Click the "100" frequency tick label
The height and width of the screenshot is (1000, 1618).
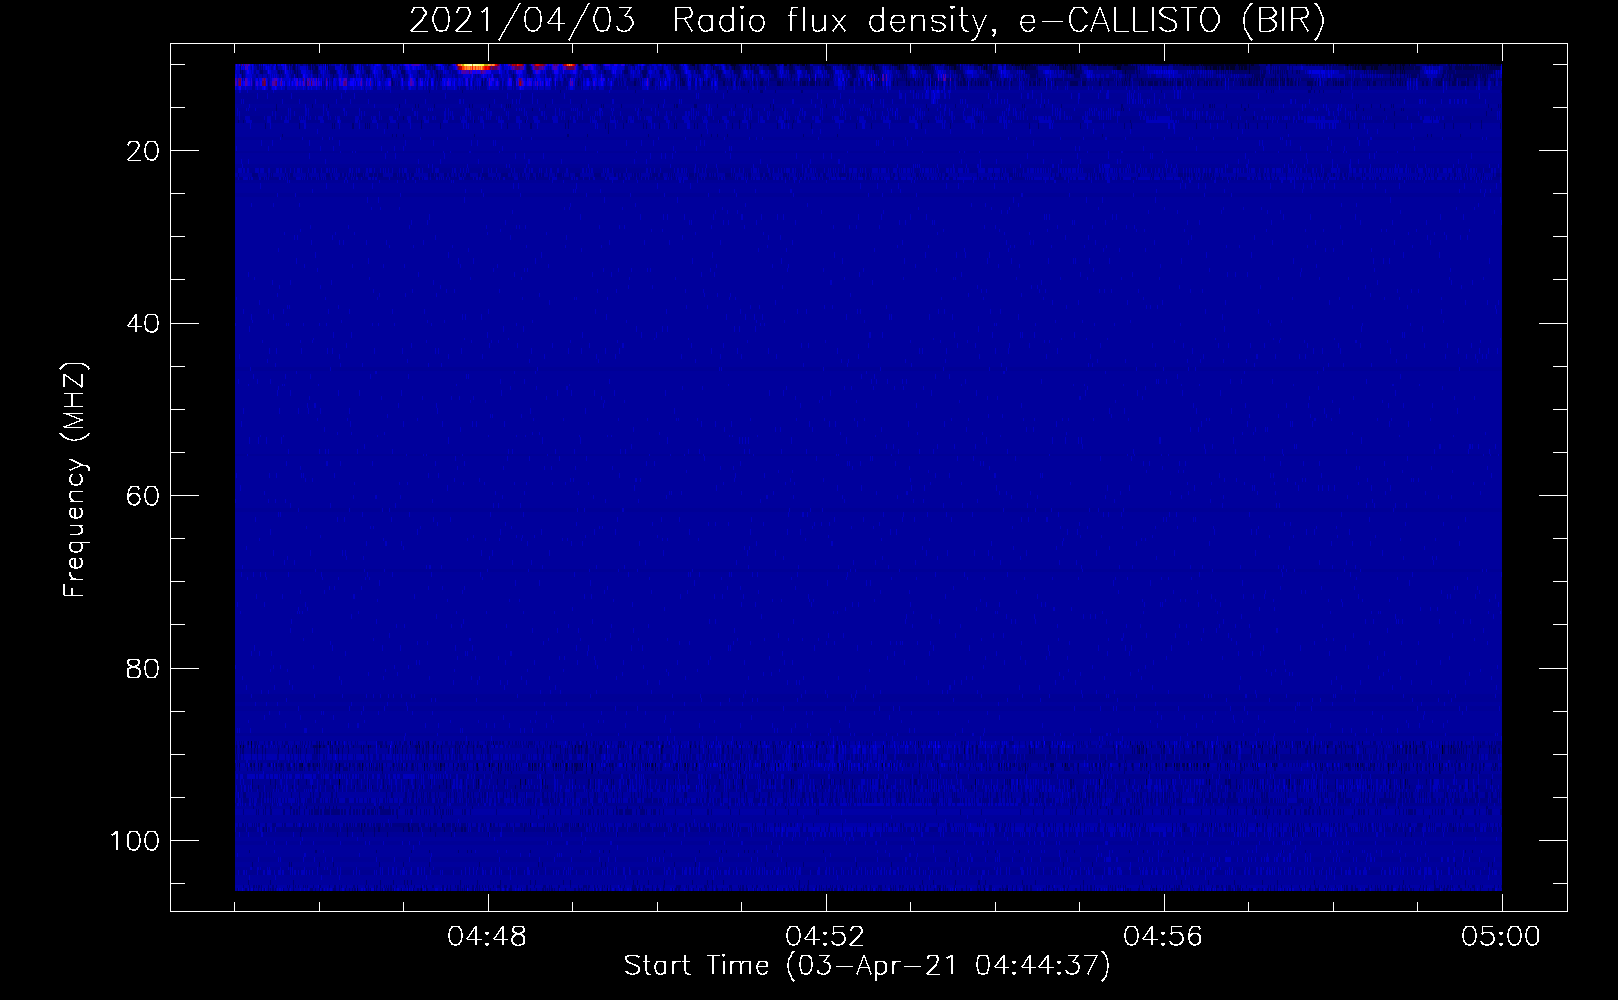135,841
